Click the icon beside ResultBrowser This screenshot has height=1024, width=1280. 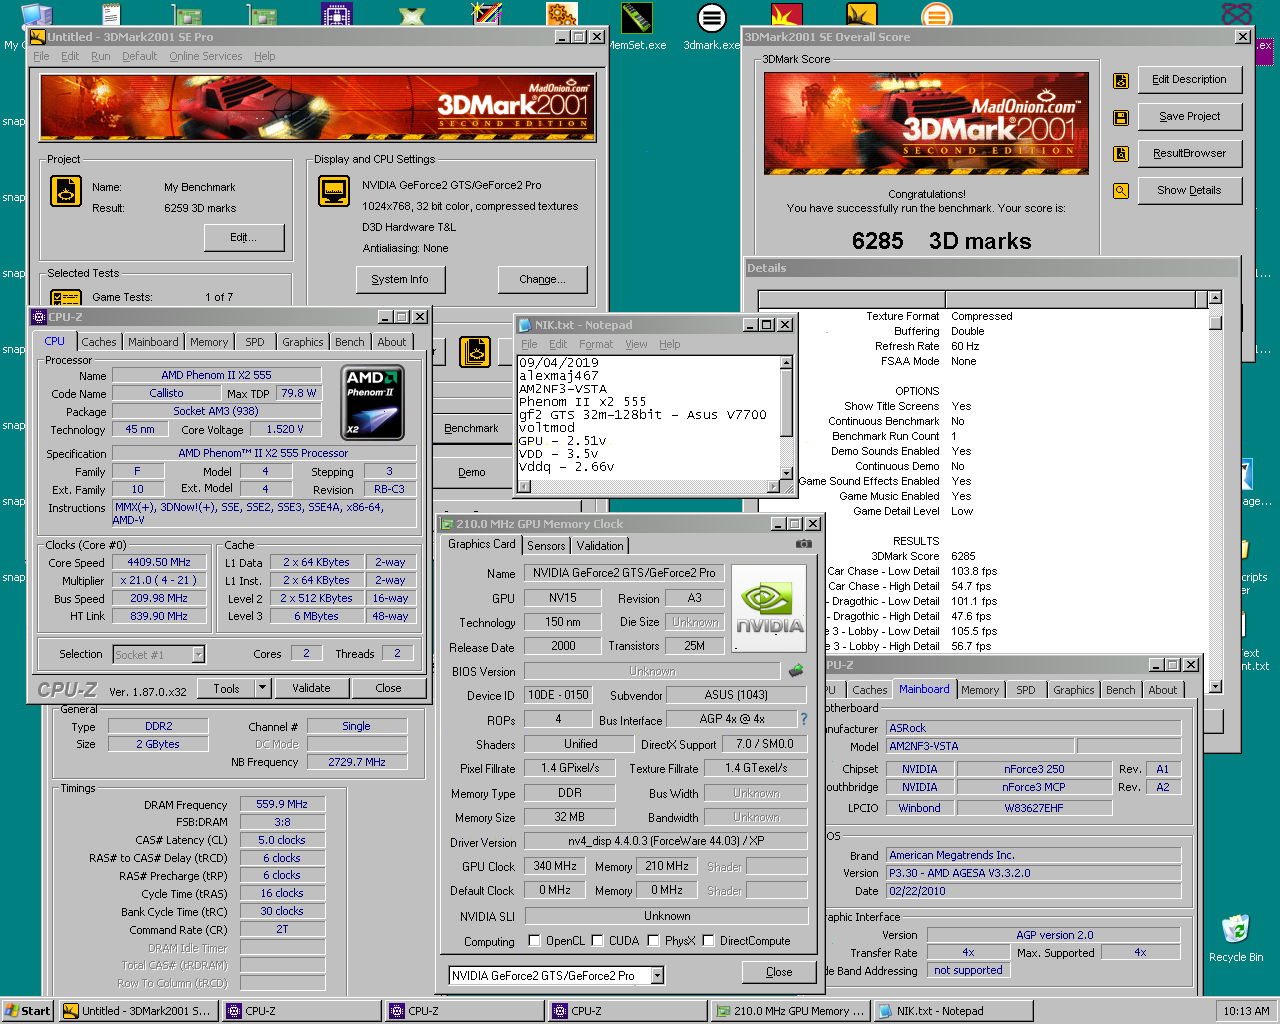pyautogui.click(x=1121, y=154)
